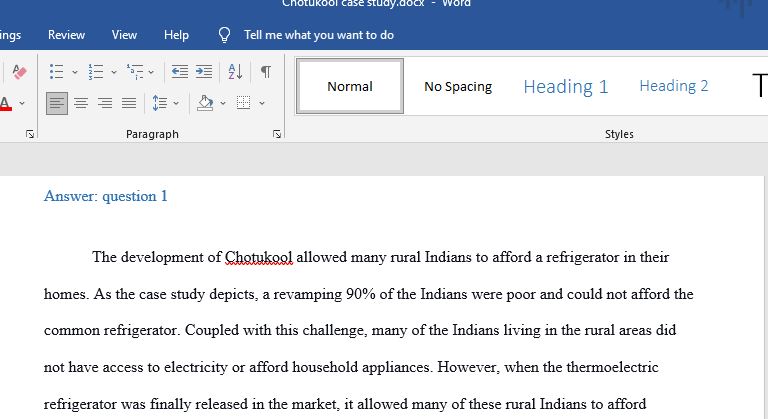Screen dimensions: 768x419
Task: Toggle Align Left for the paragraph
Action: tap(57, 103)
